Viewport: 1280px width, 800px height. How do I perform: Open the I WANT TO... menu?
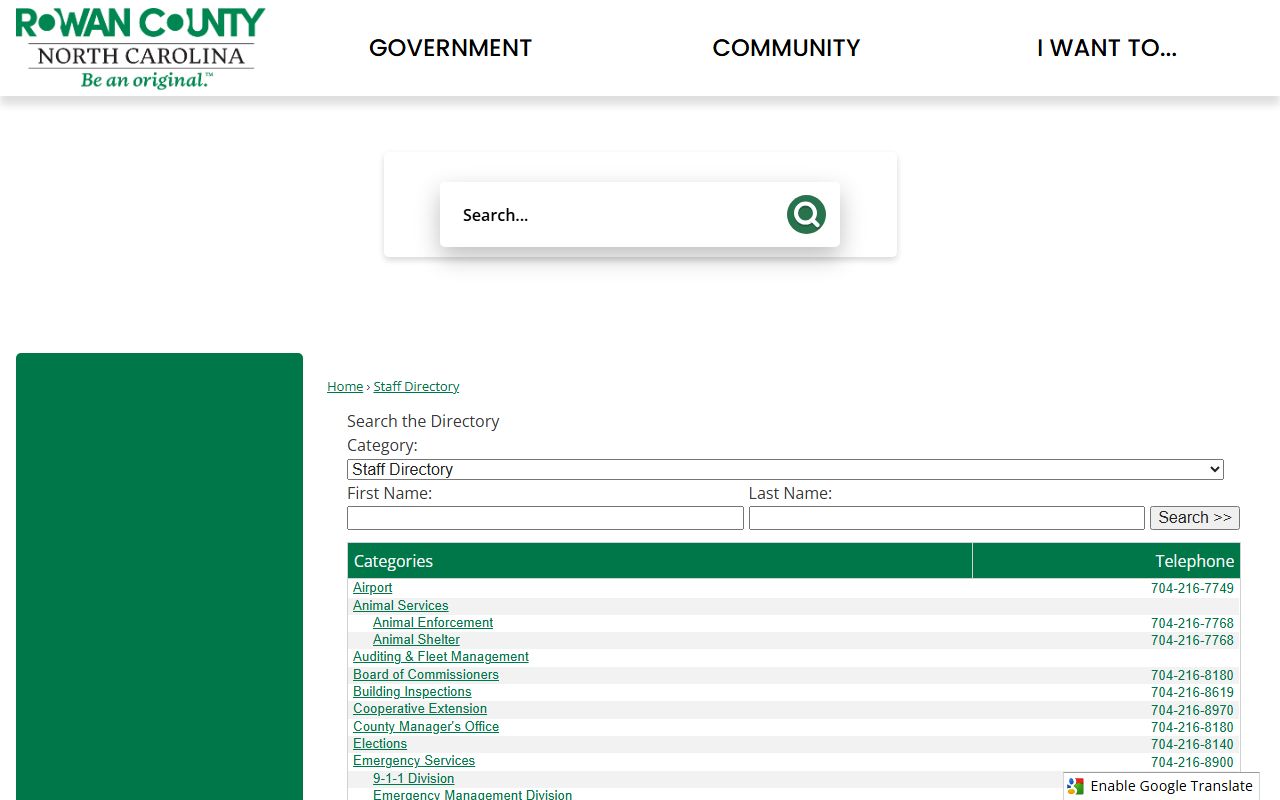point(1107,48)
